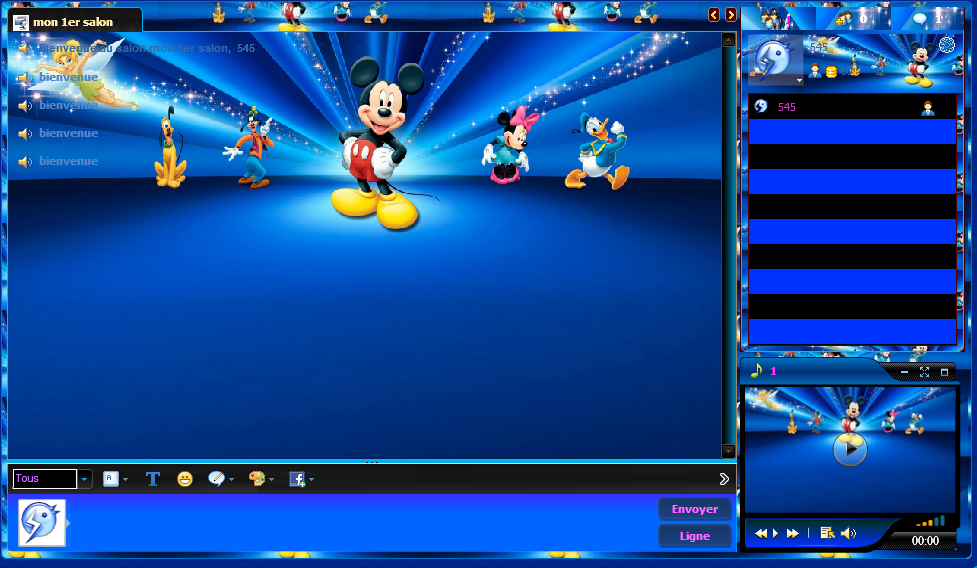Open the "mon 1er salon" room tab

click(75, 22)
